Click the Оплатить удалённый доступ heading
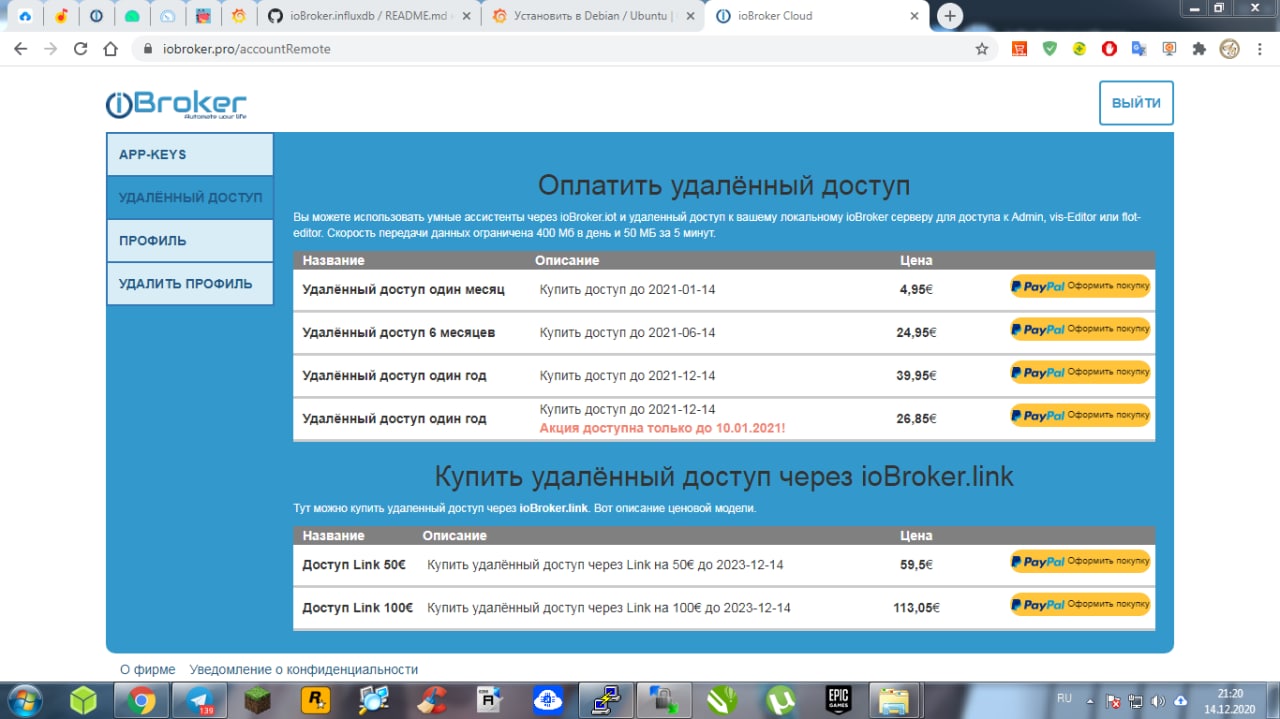This screenshot has height=719, width=1280. click(x=724, y=185)
